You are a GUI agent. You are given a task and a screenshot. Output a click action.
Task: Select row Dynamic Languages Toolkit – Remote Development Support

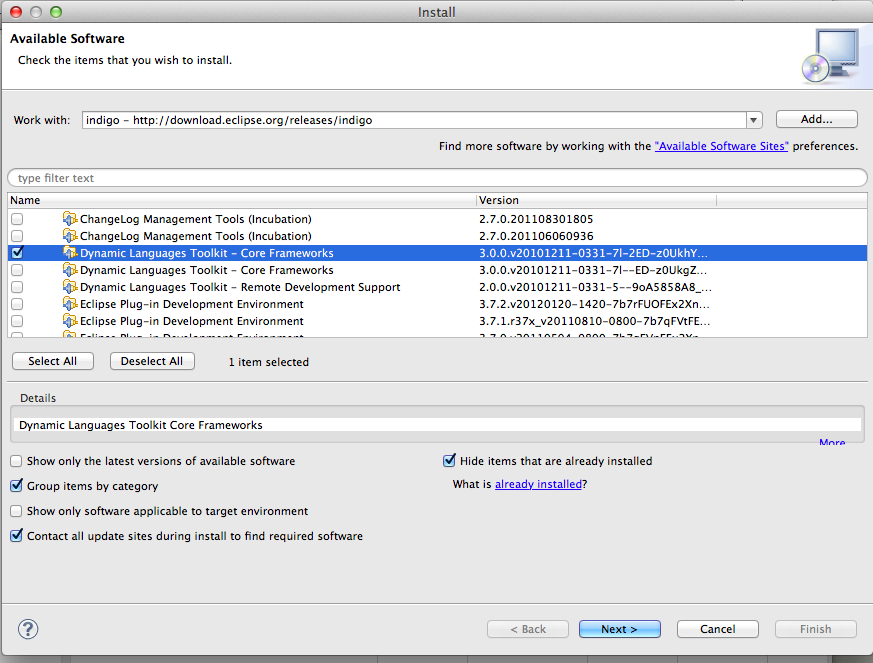(x=240, y=287)
